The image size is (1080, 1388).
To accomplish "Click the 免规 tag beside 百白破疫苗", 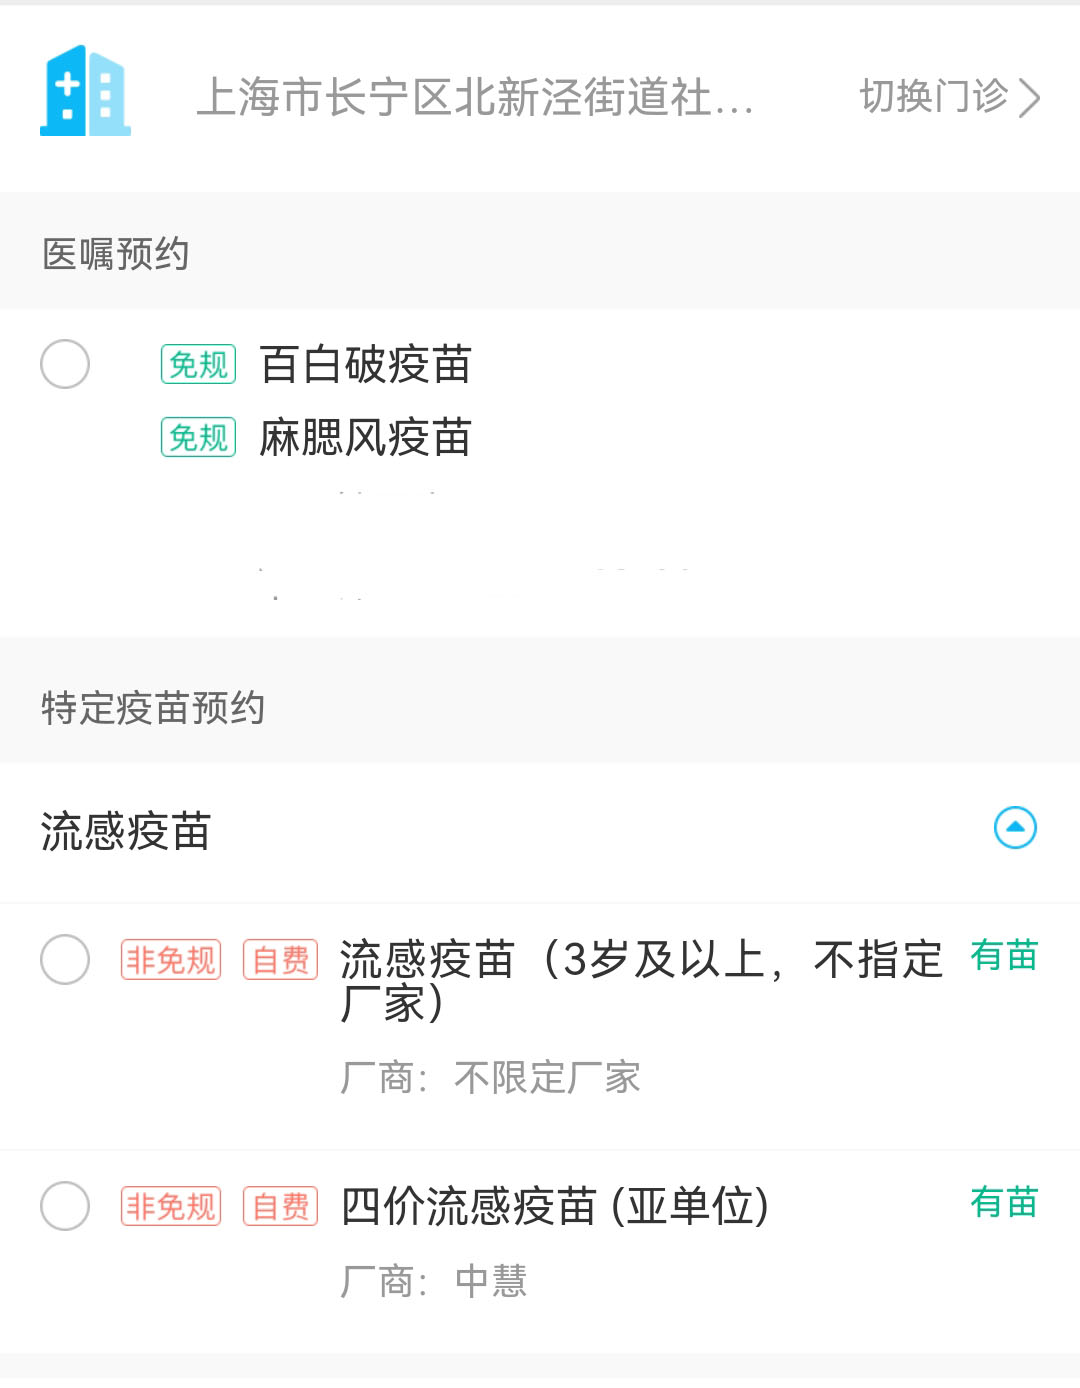I will pyautogui.click(x=198, y=365).
